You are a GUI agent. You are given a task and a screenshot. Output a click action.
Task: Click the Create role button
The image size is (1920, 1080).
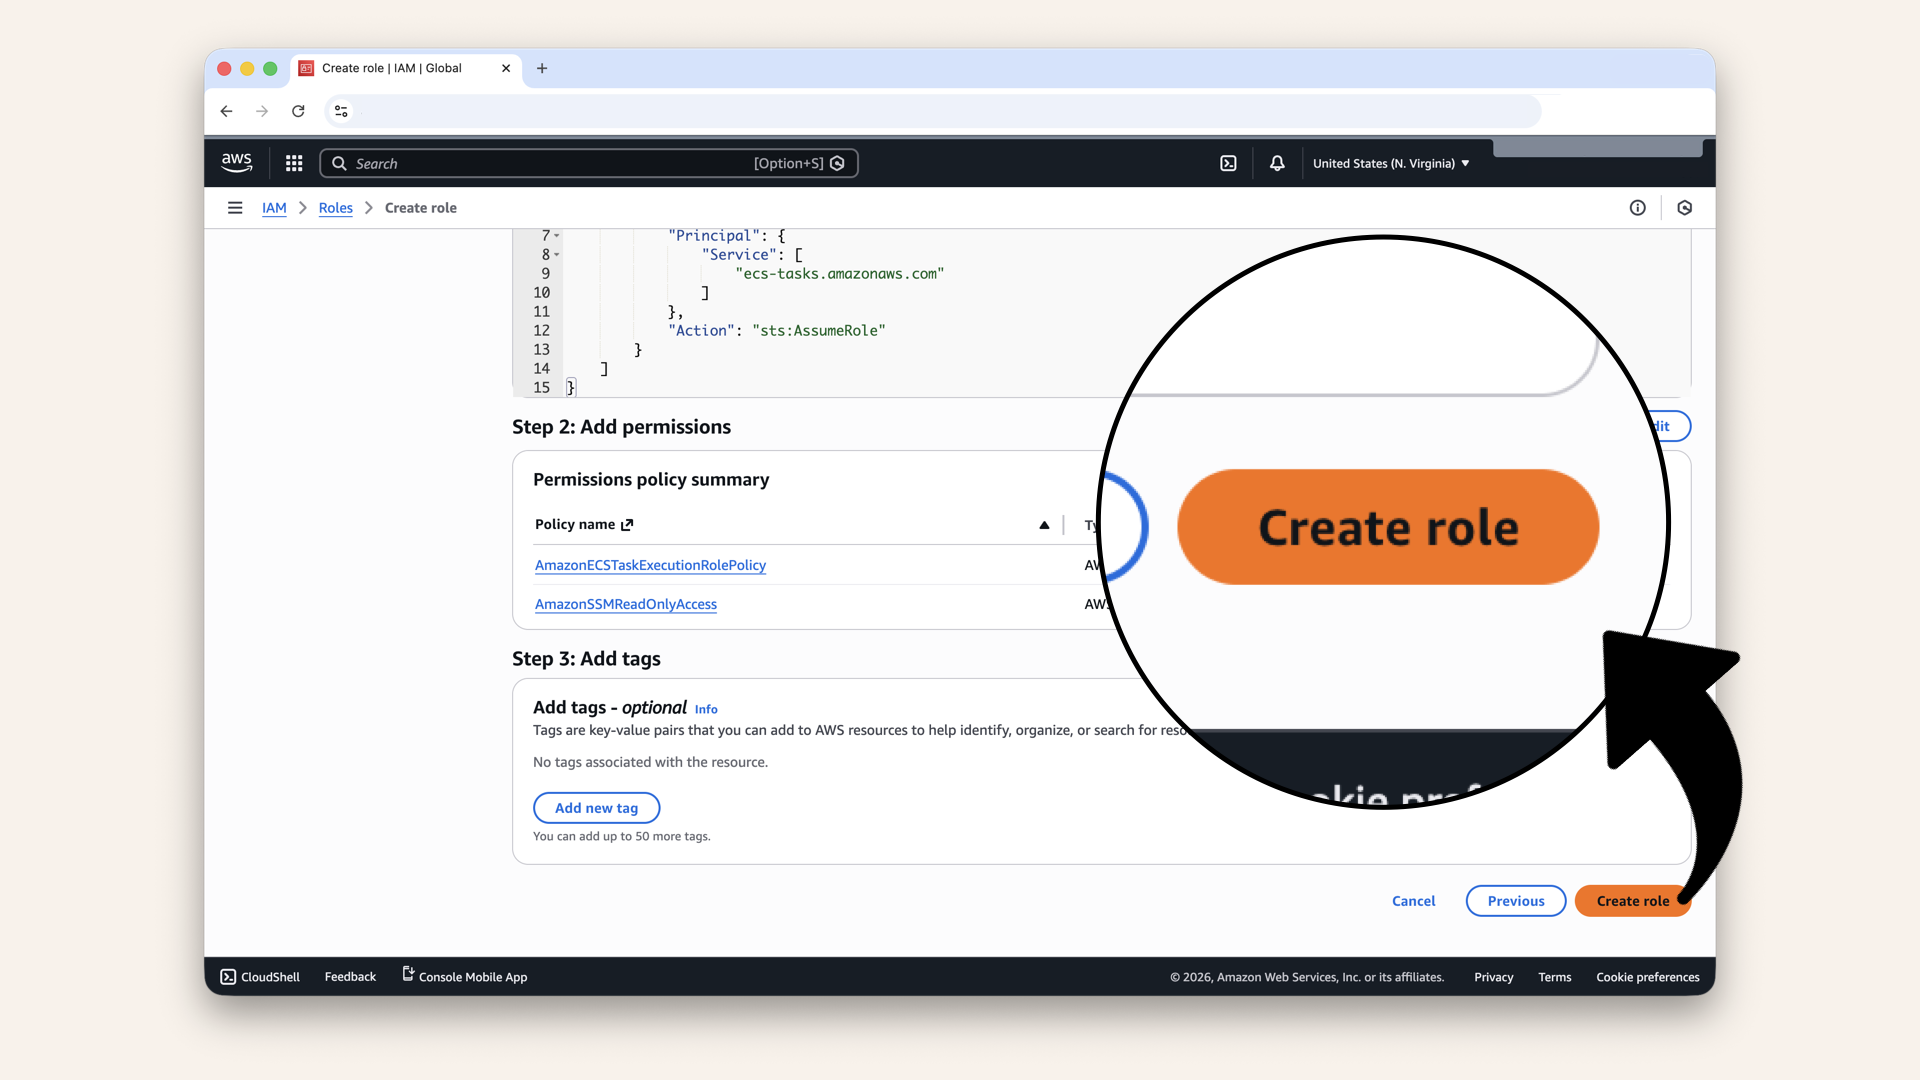1632,900
